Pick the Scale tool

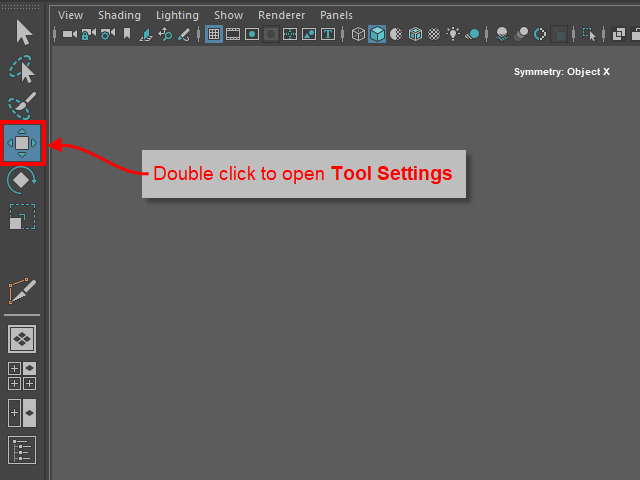point(22,217)
